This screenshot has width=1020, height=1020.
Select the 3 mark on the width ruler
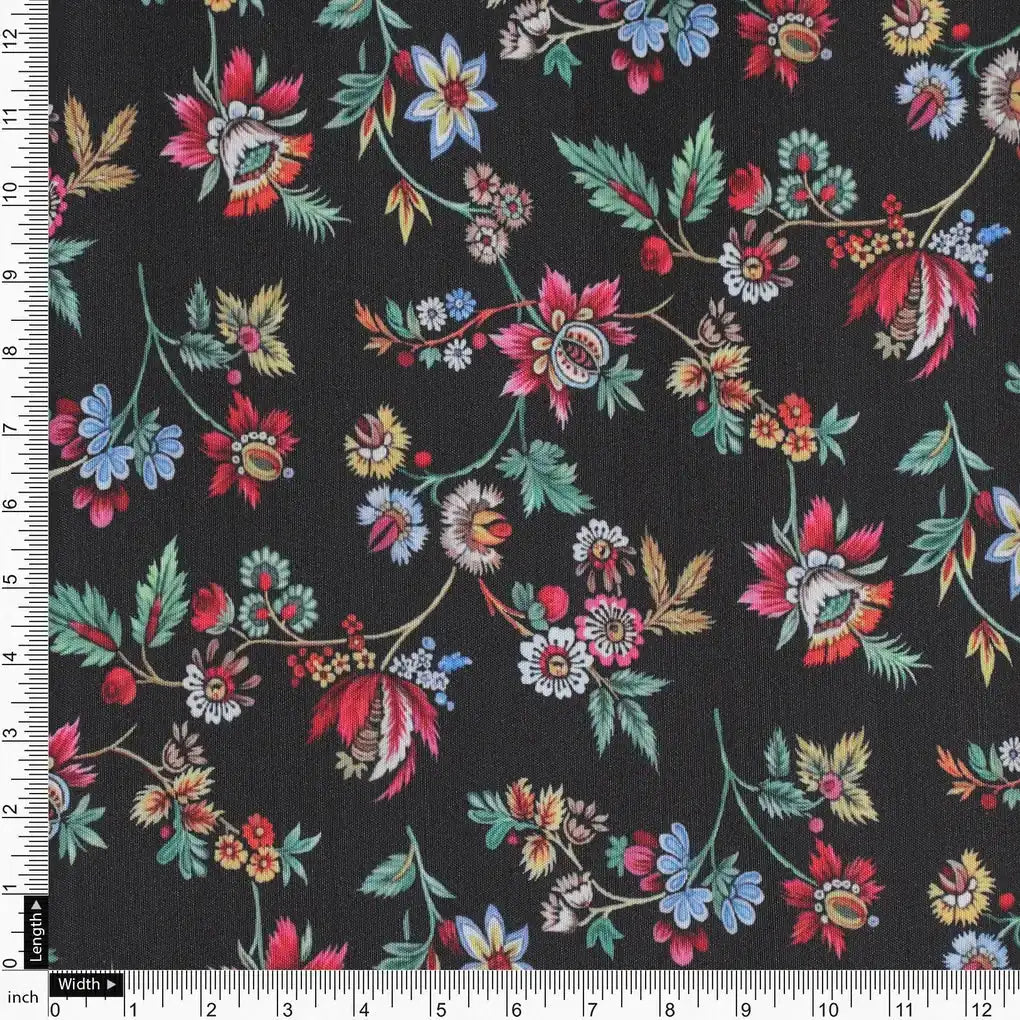287,1008
